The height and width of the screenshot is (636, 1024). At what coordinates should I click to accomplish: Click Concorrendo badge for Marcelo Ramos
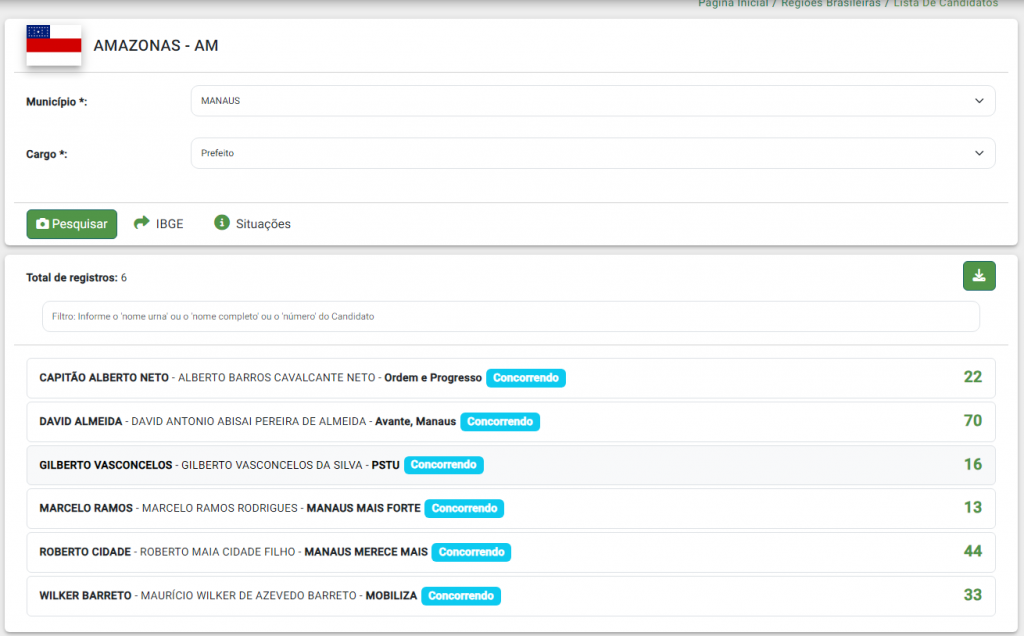click(464, 509)
